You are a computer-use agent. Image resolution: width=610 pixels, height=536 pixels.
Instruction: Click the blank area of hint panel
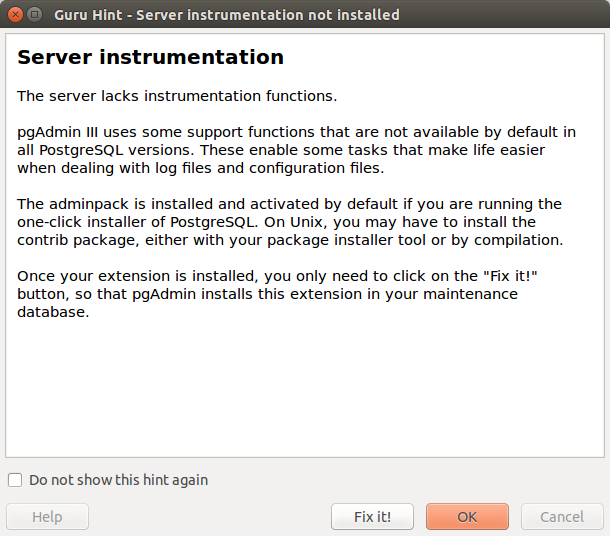pyautogui.click(x=305, y=389)
